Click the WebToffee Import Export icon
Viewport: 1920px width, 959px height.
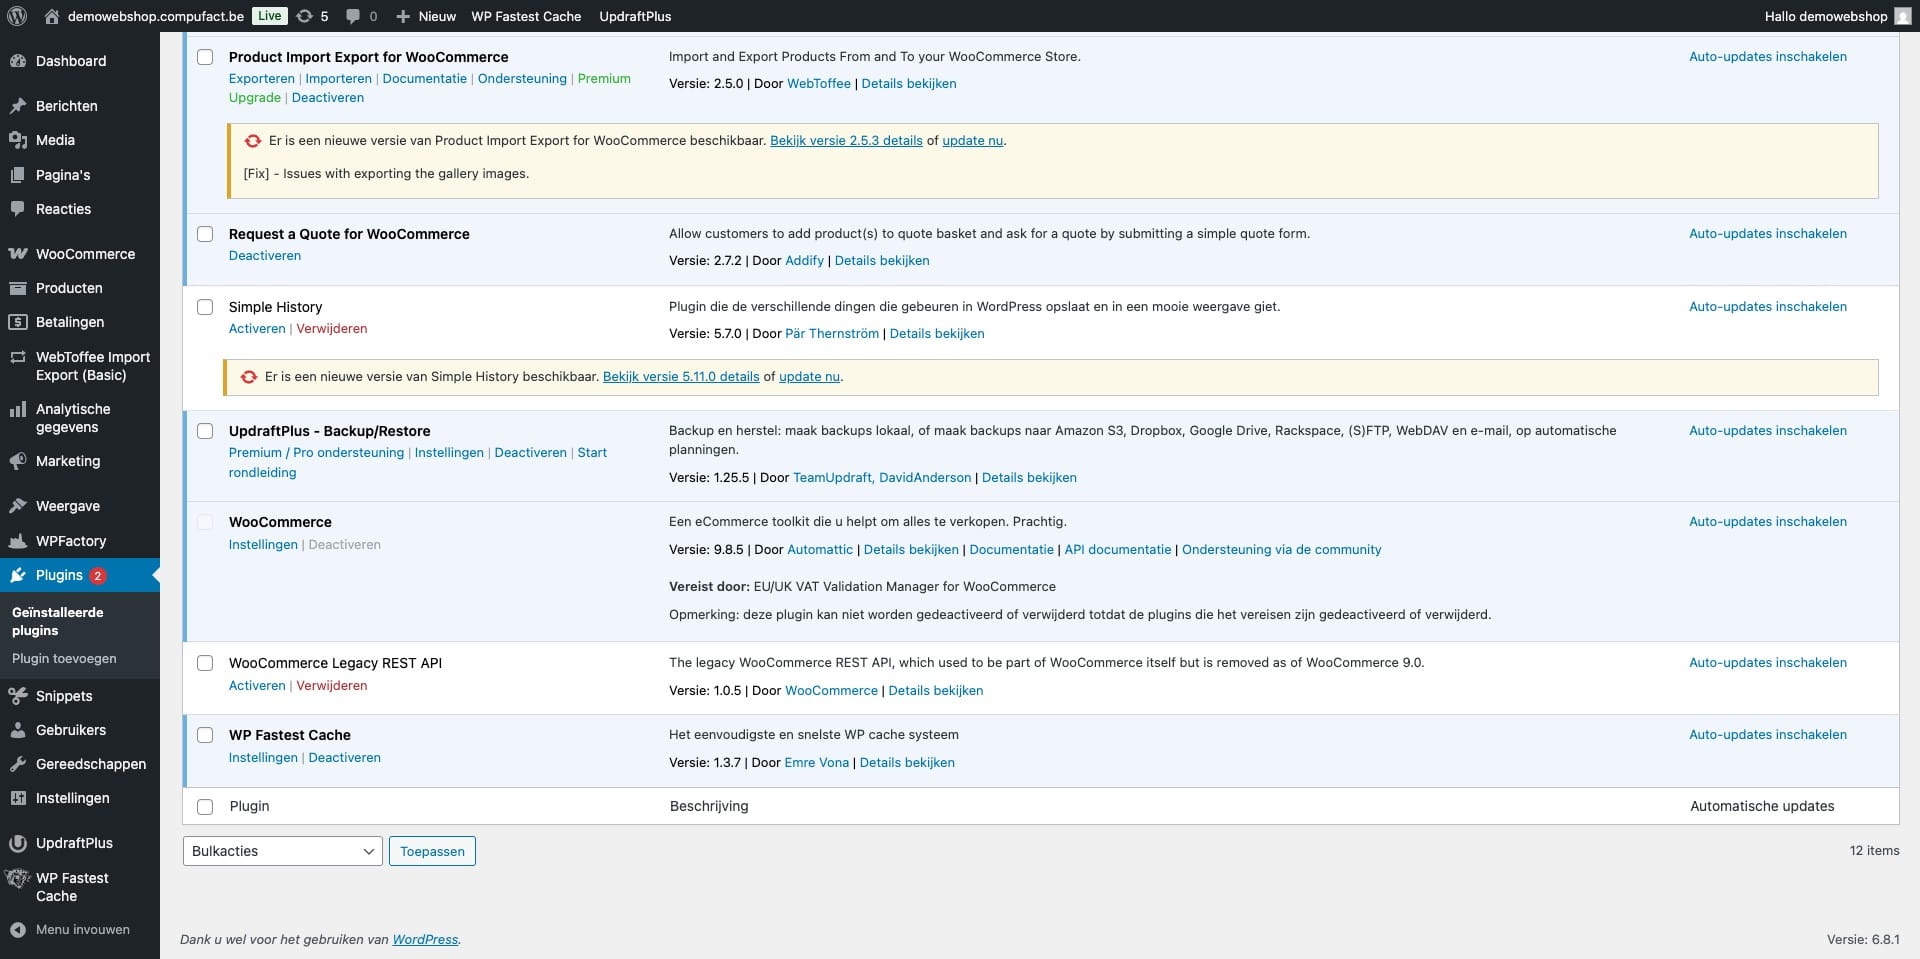(18, 357)
